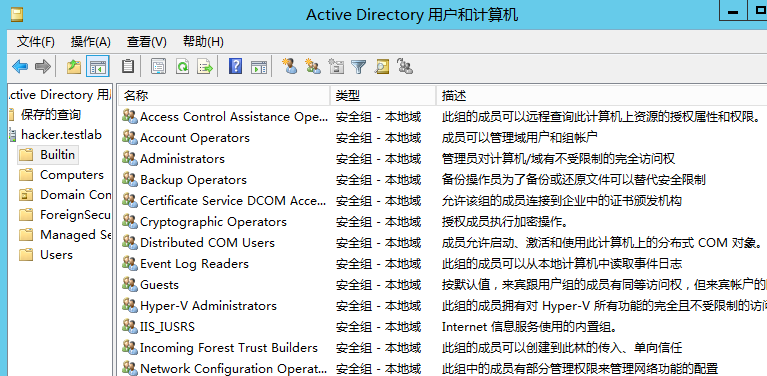Sort by the 描述 column header
Viewport: 767px width, 376px height.
(602, 95)
